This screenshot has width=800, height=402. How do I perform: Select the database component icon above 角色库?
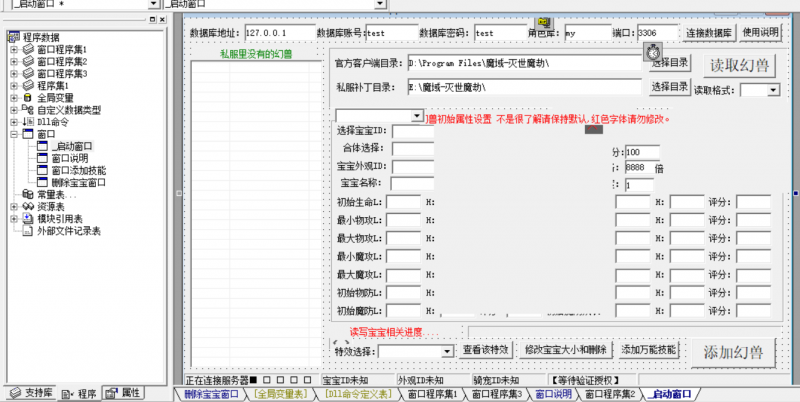point(544,22)
